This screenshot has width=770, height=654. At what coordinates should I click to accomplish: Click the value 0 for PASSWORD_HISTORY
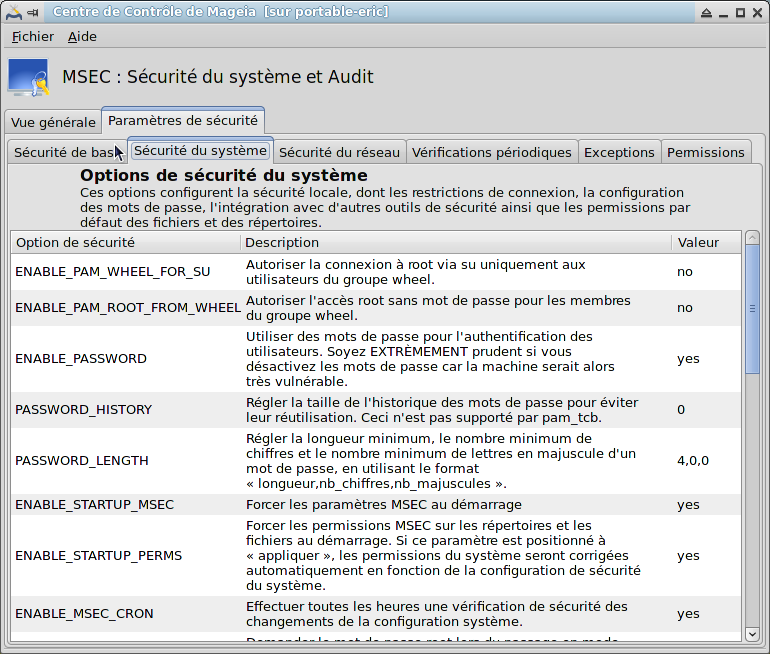(x=681, y=410)
